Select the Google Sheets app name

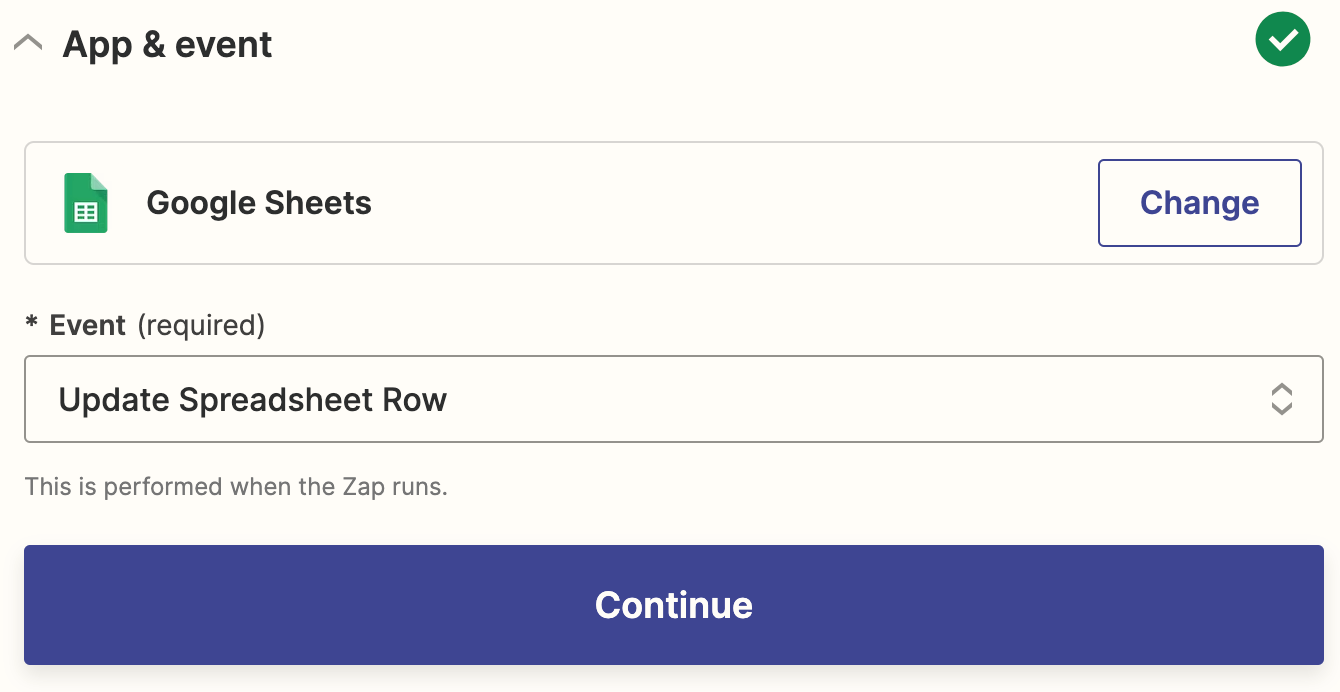click(259, 203)
